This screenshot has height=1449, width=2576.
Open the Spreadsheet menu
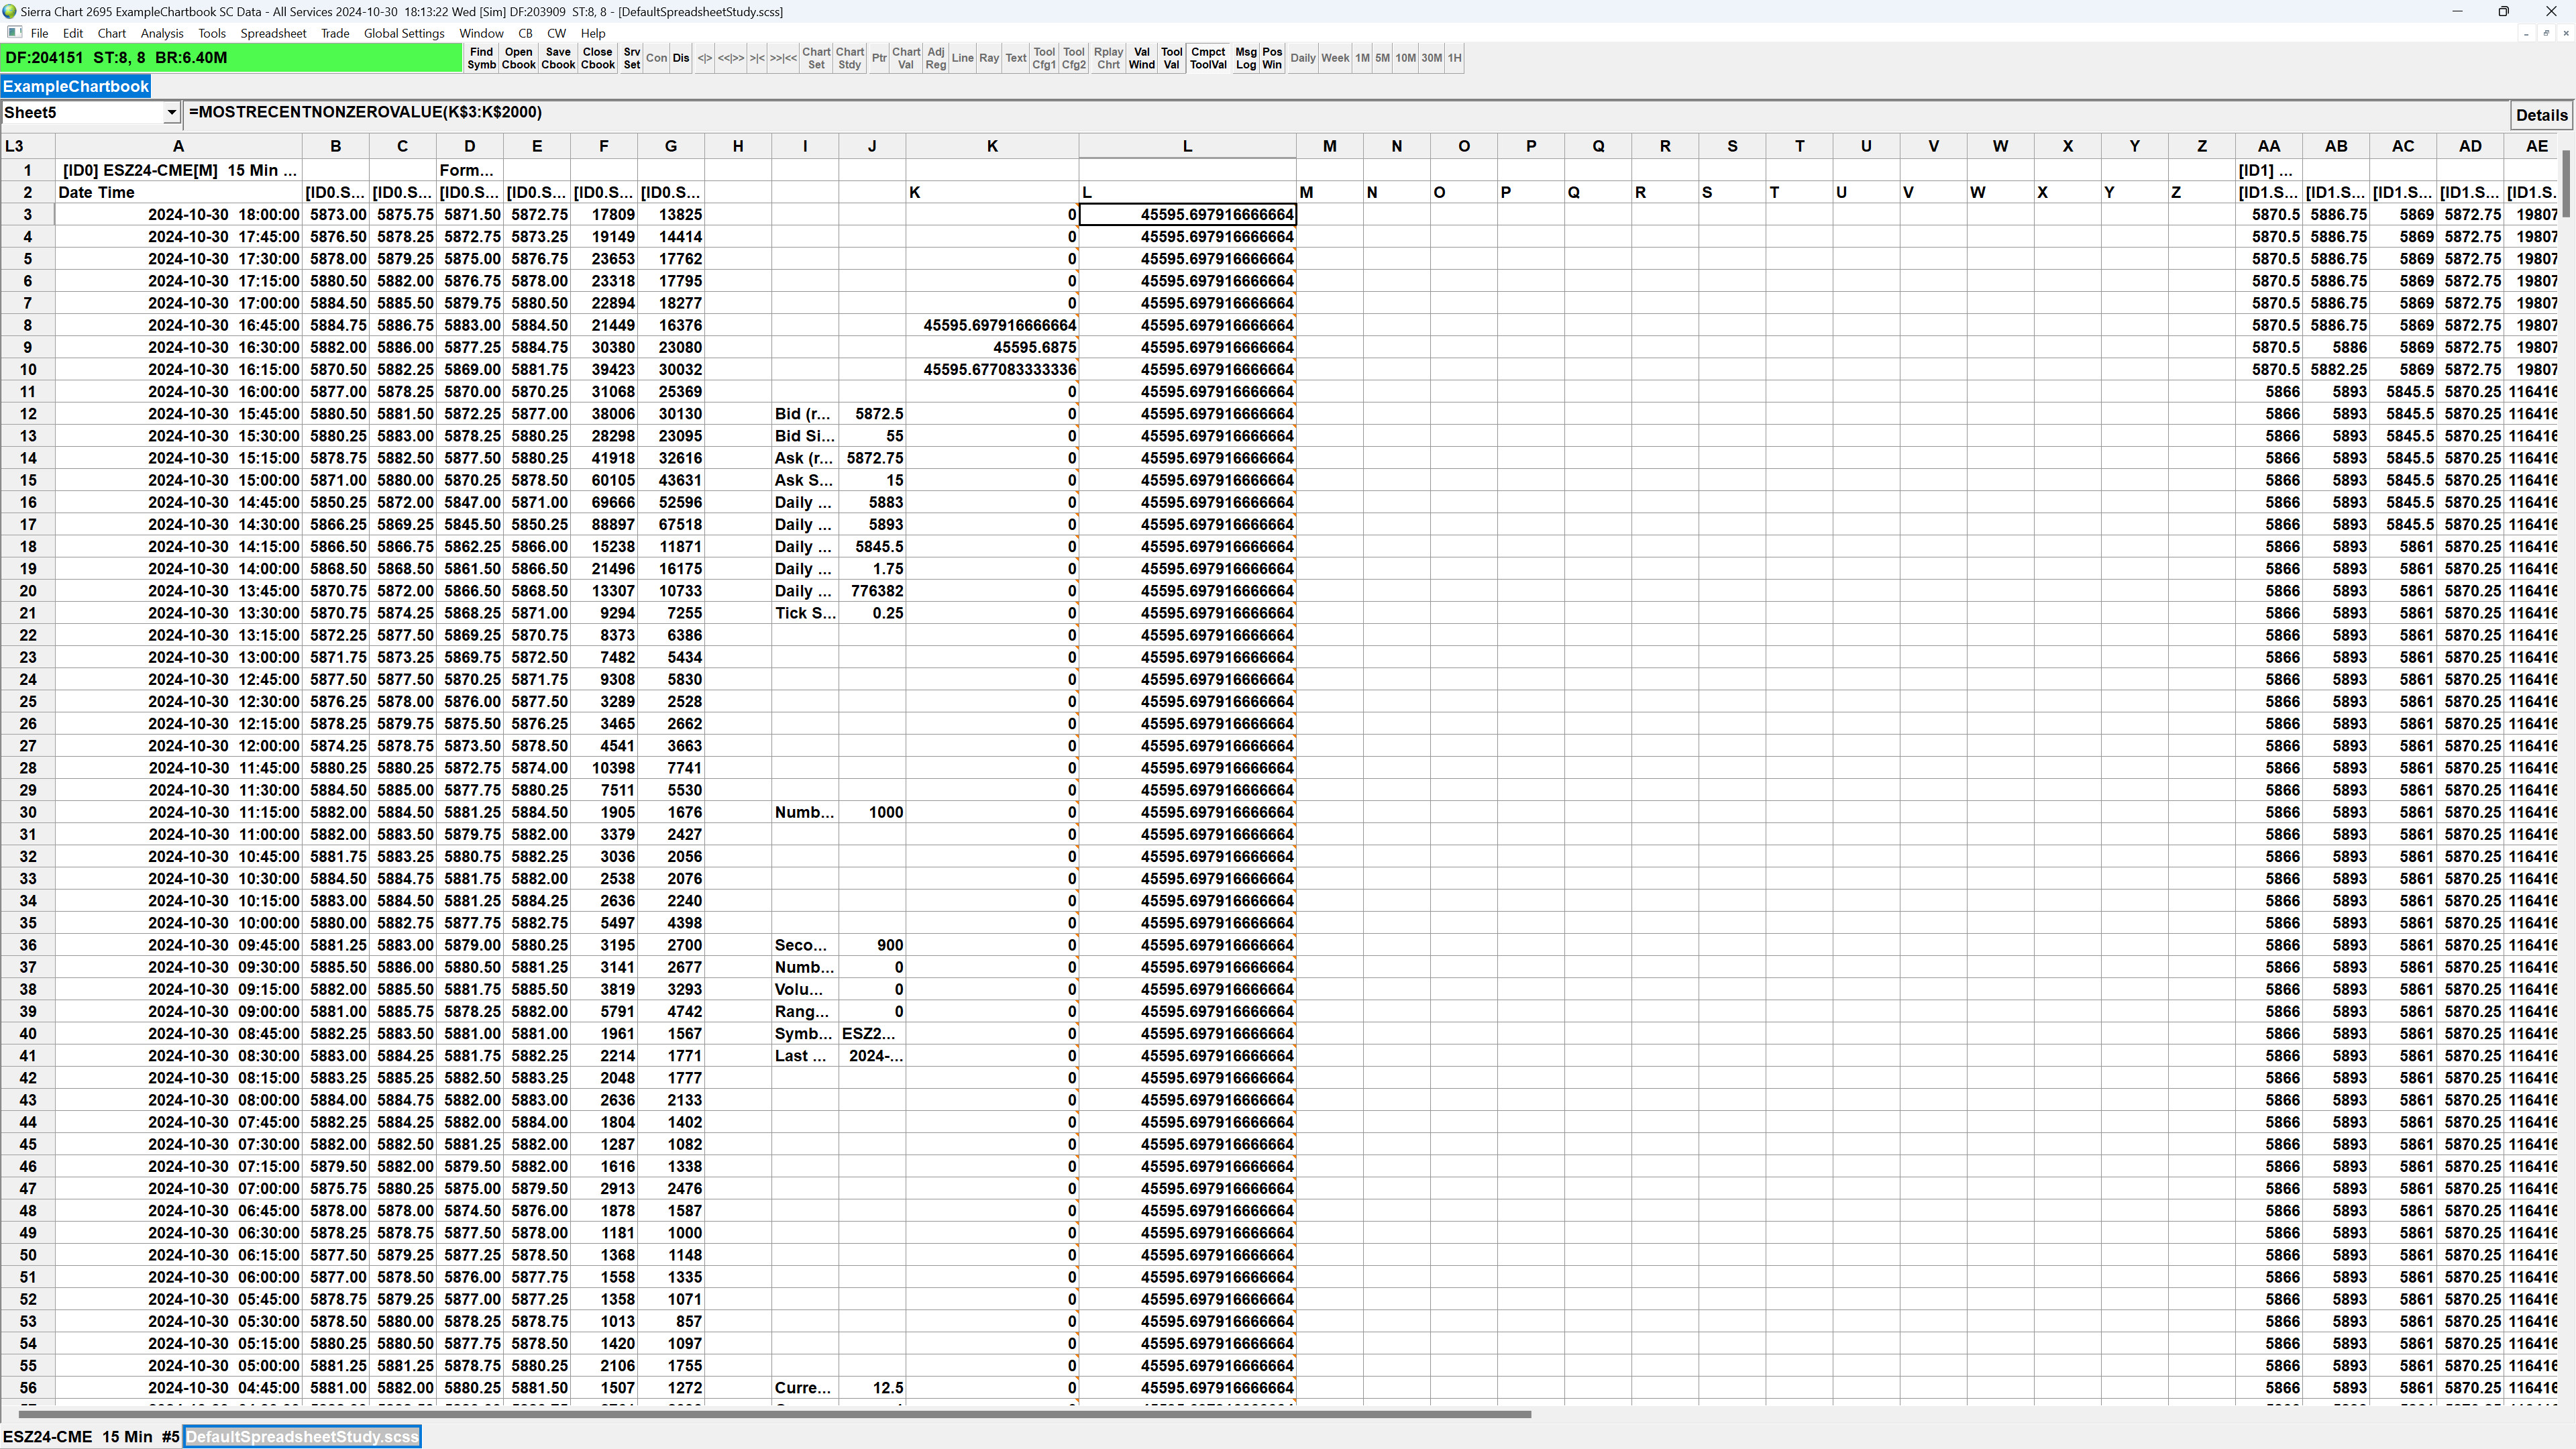(273, 33)
